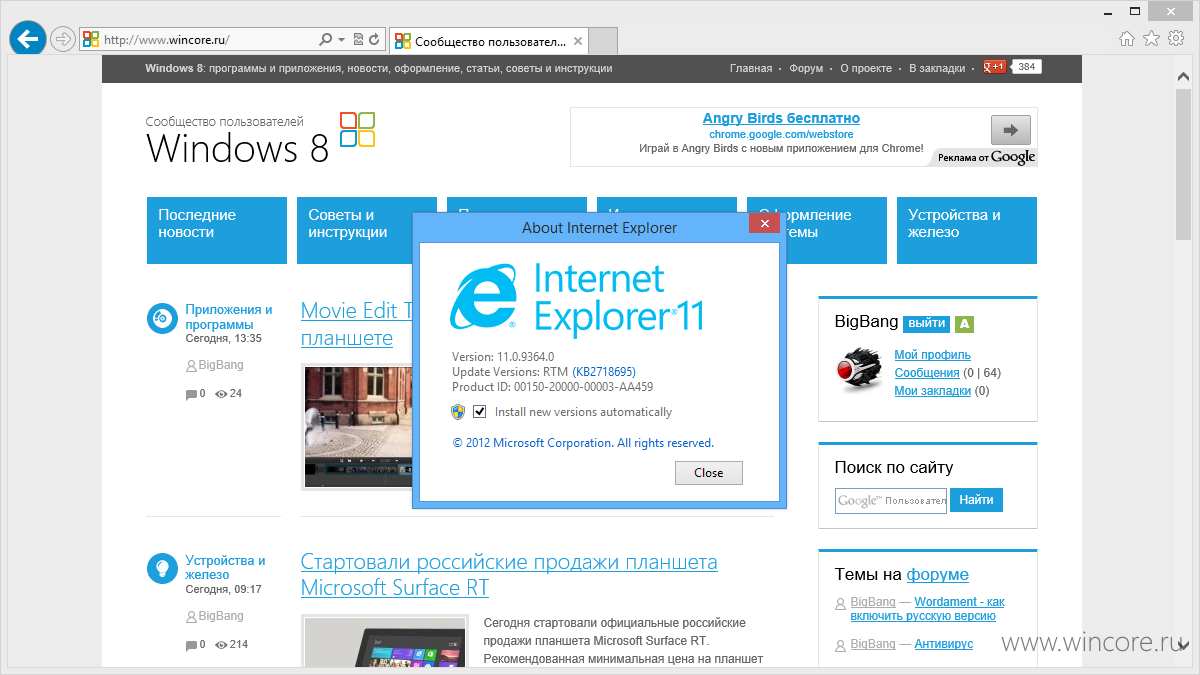The image size is (1200, 675).
Task: Click views eye icon showing 24
Action: pos(222,394)
